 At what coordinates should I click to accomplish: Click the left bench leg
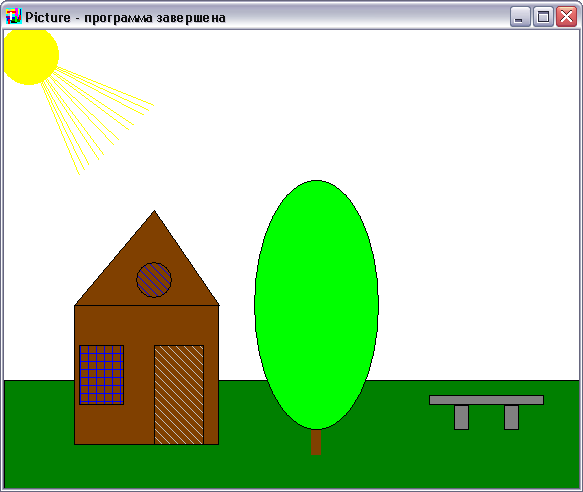[x=461, y=417]
